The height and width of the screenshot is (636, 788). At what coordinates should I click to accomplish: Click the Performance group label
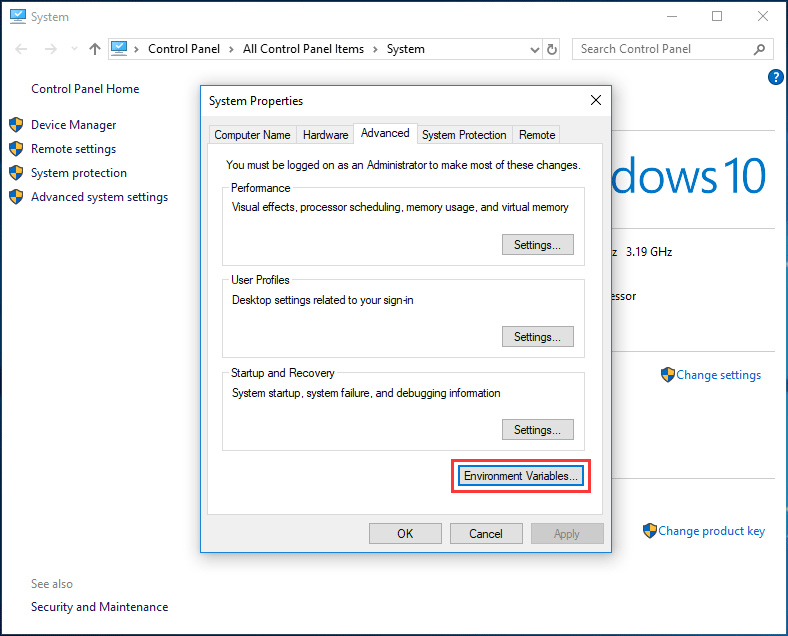tap(260, 188)
